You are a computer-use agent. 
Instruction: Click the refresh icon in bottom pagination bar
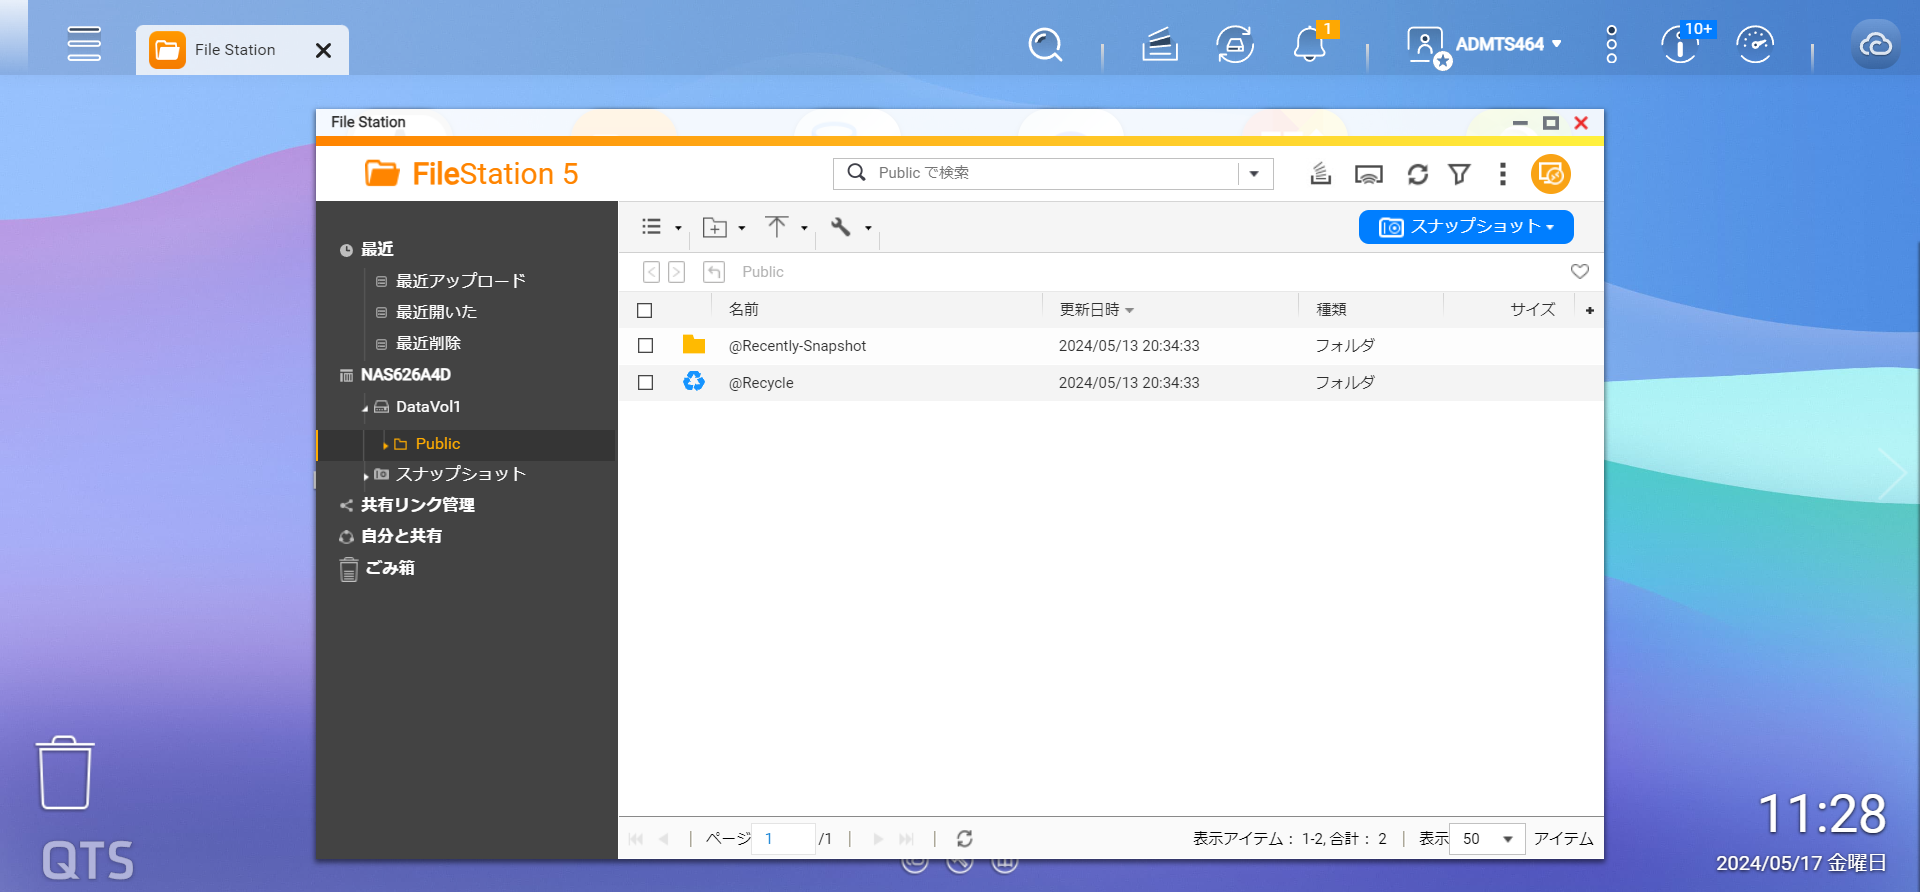965,839
